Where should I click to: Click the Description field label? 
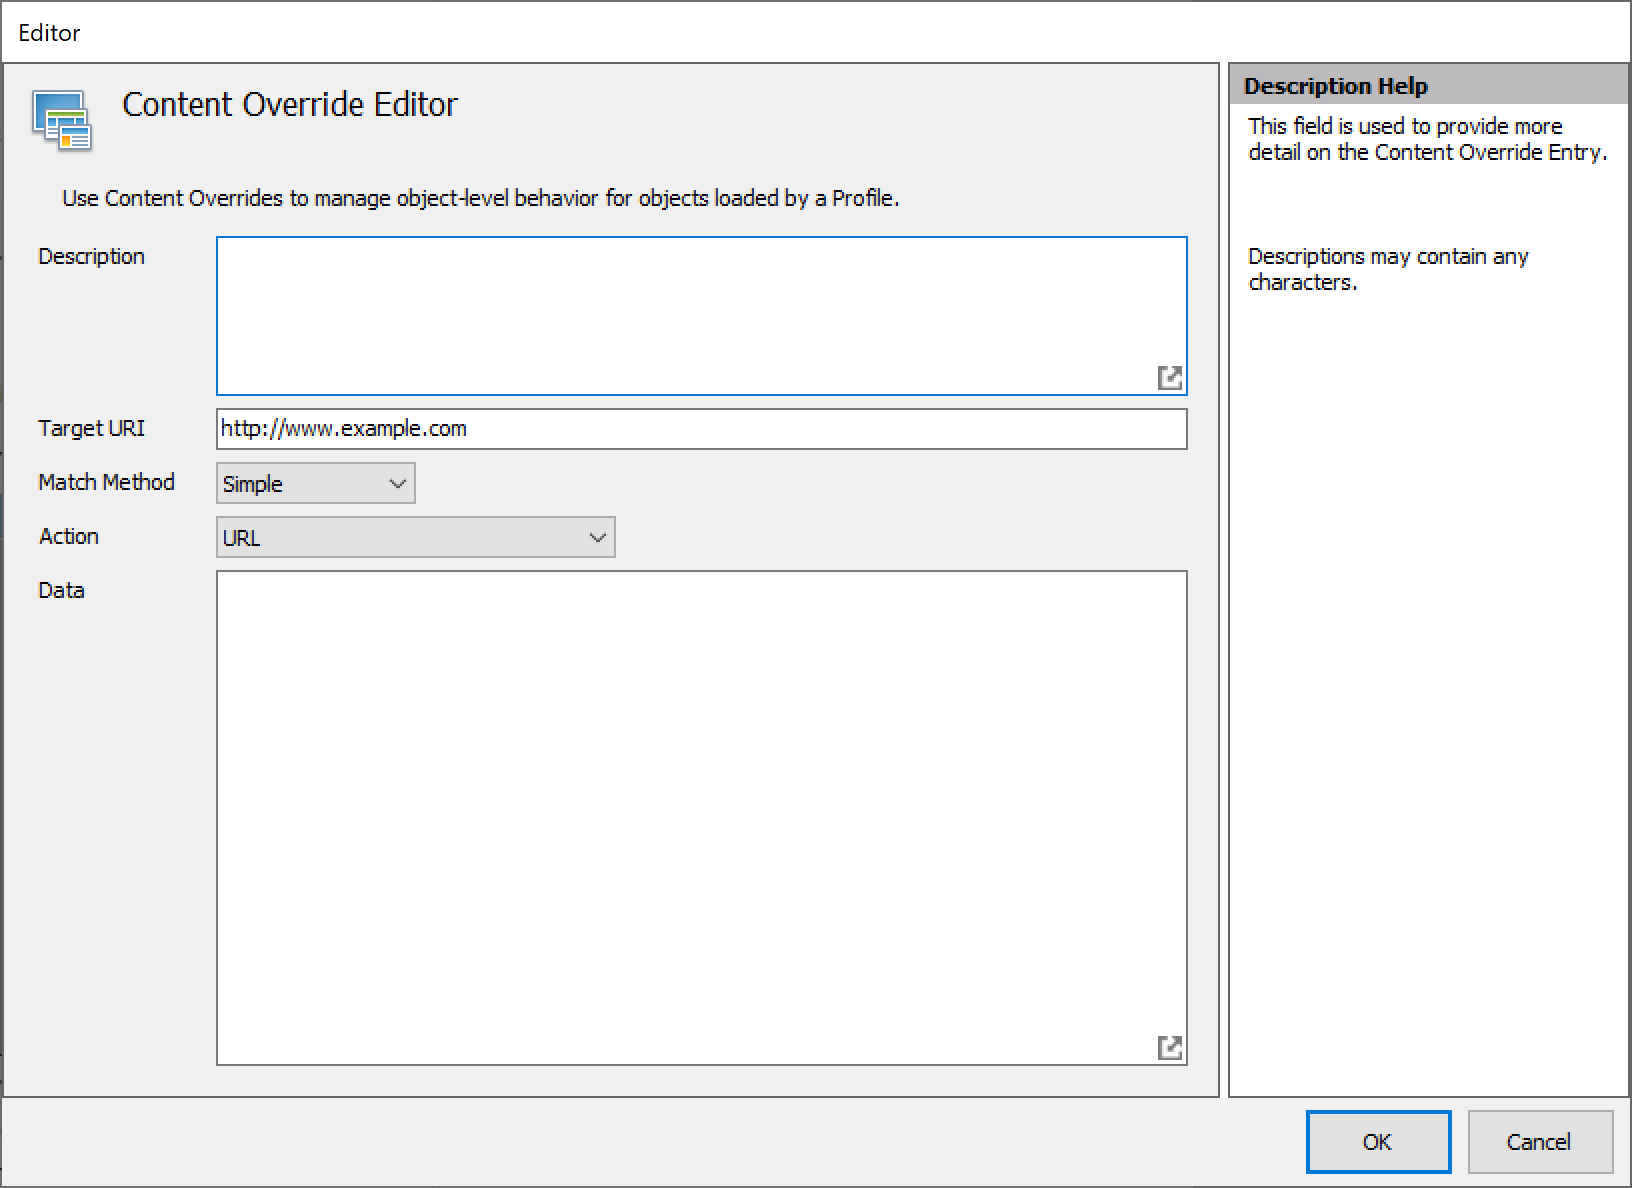[x=92, y=256]
